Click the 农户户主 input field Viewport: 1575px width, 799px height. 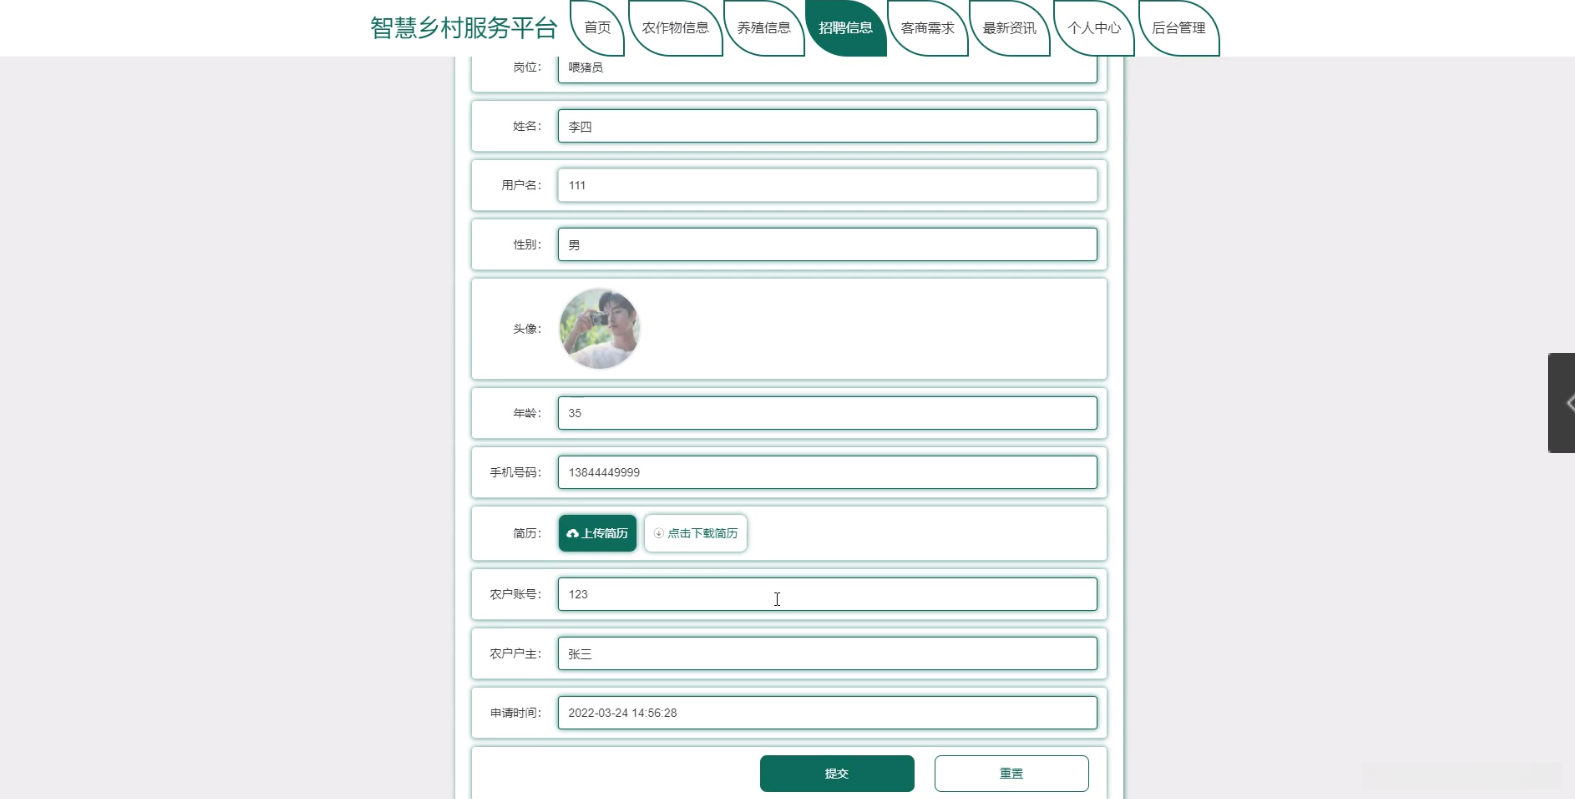coord(827,654)
